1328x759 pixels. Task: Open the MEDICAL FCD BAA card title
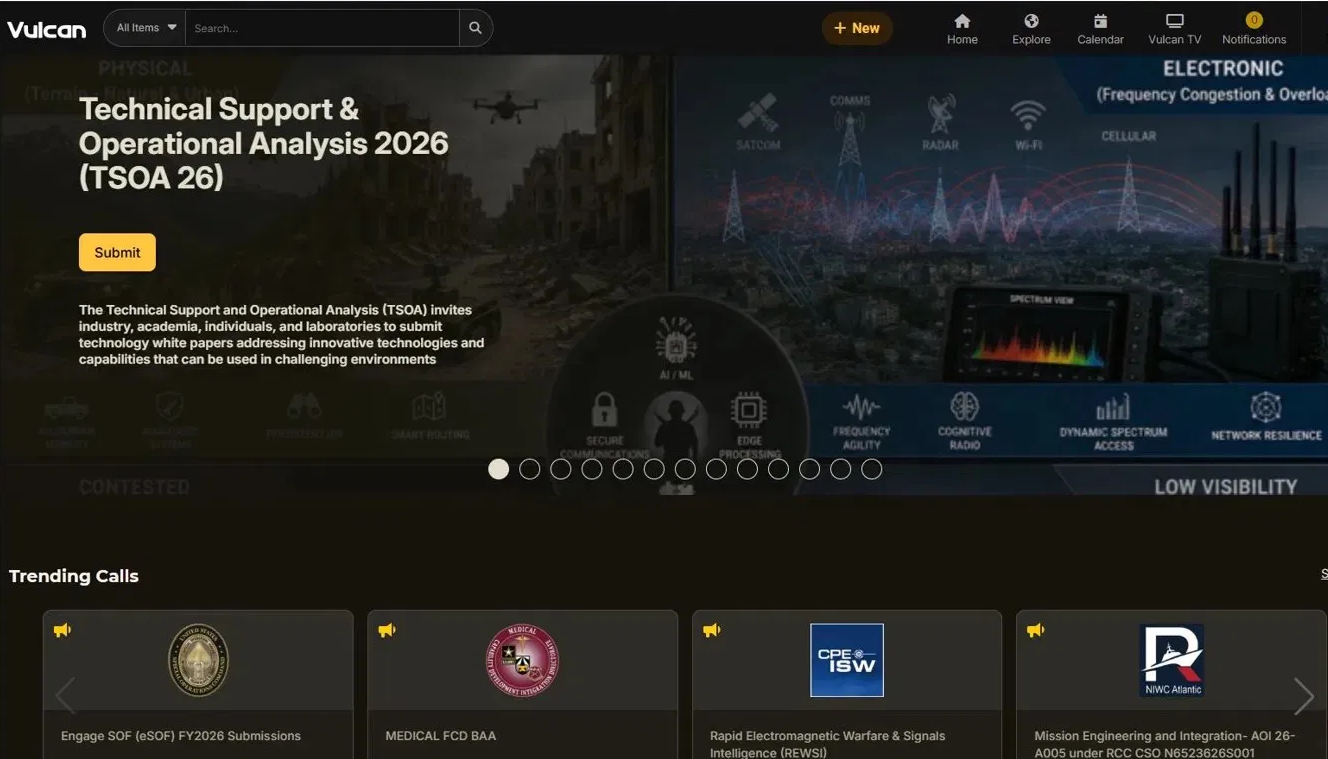point(441,736)
